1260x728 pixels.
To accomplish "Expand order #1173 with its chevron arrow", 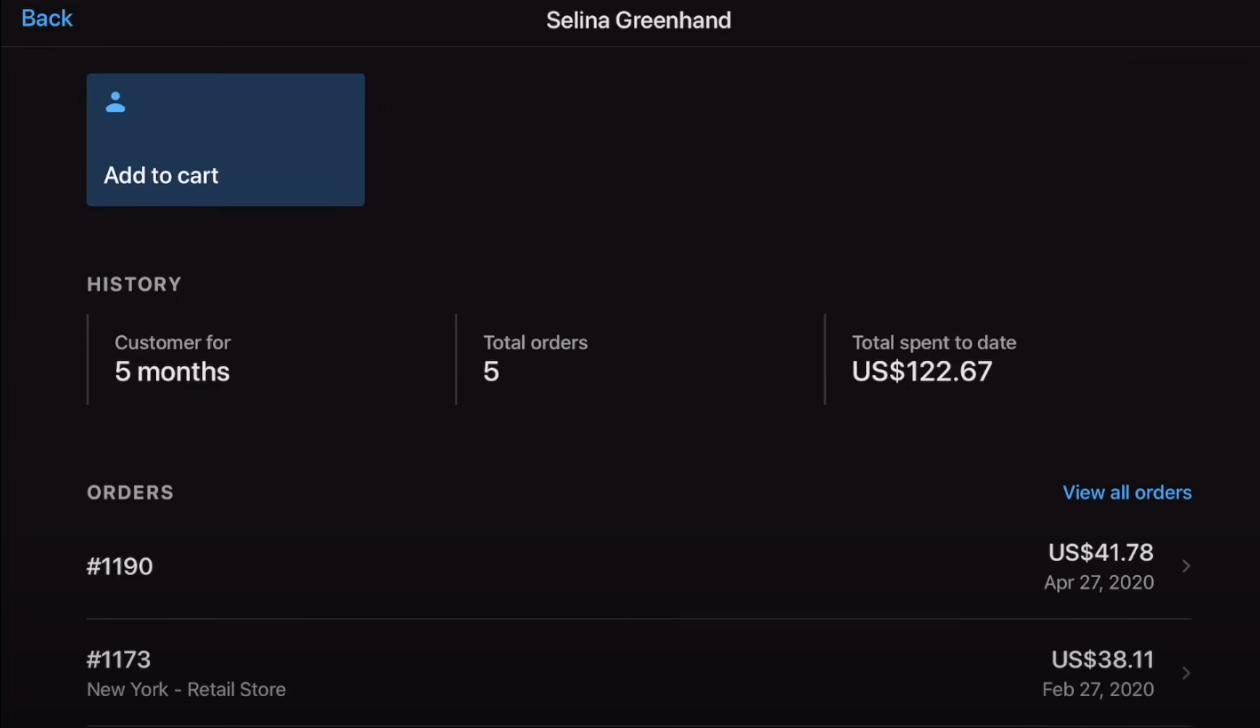I will click(1186, 673).
